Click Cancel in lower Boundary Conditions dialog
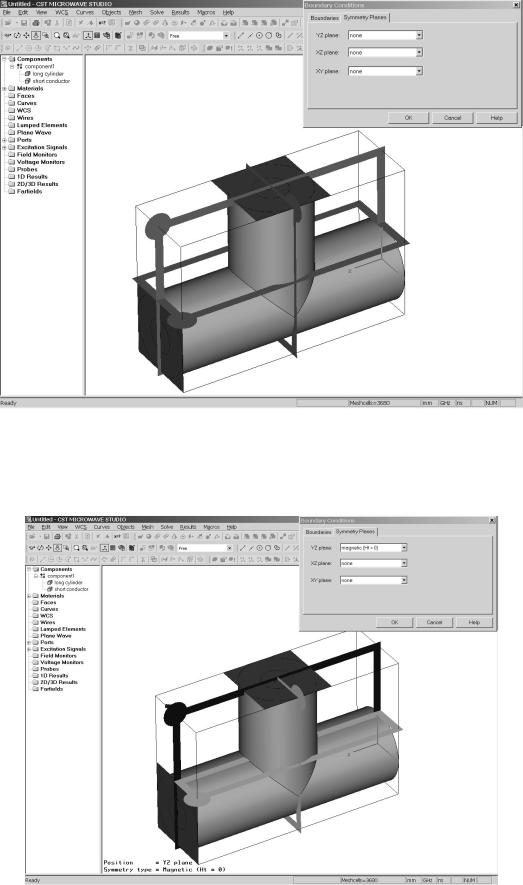The height and width of the screenshot is (885, 523). [x=434, y=622]
